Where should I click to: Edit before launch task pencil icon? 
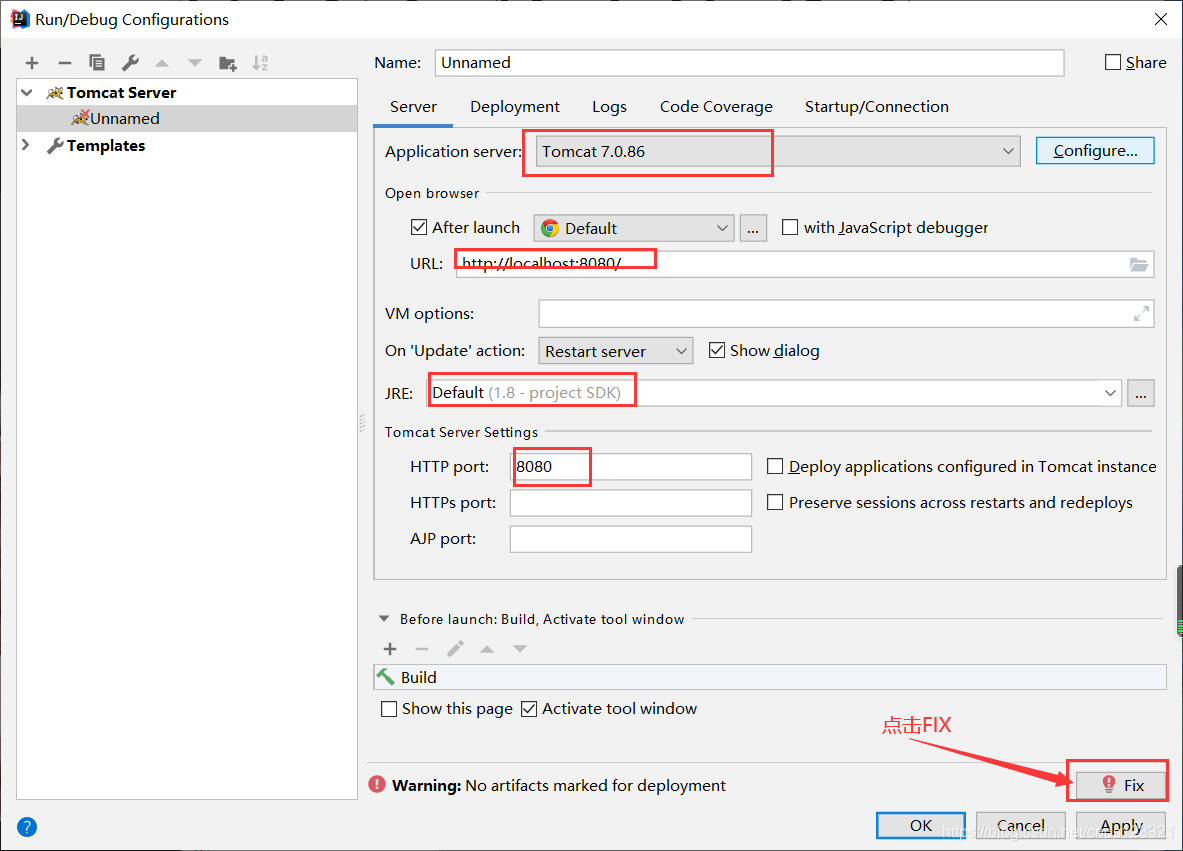[x=455, y=649]
